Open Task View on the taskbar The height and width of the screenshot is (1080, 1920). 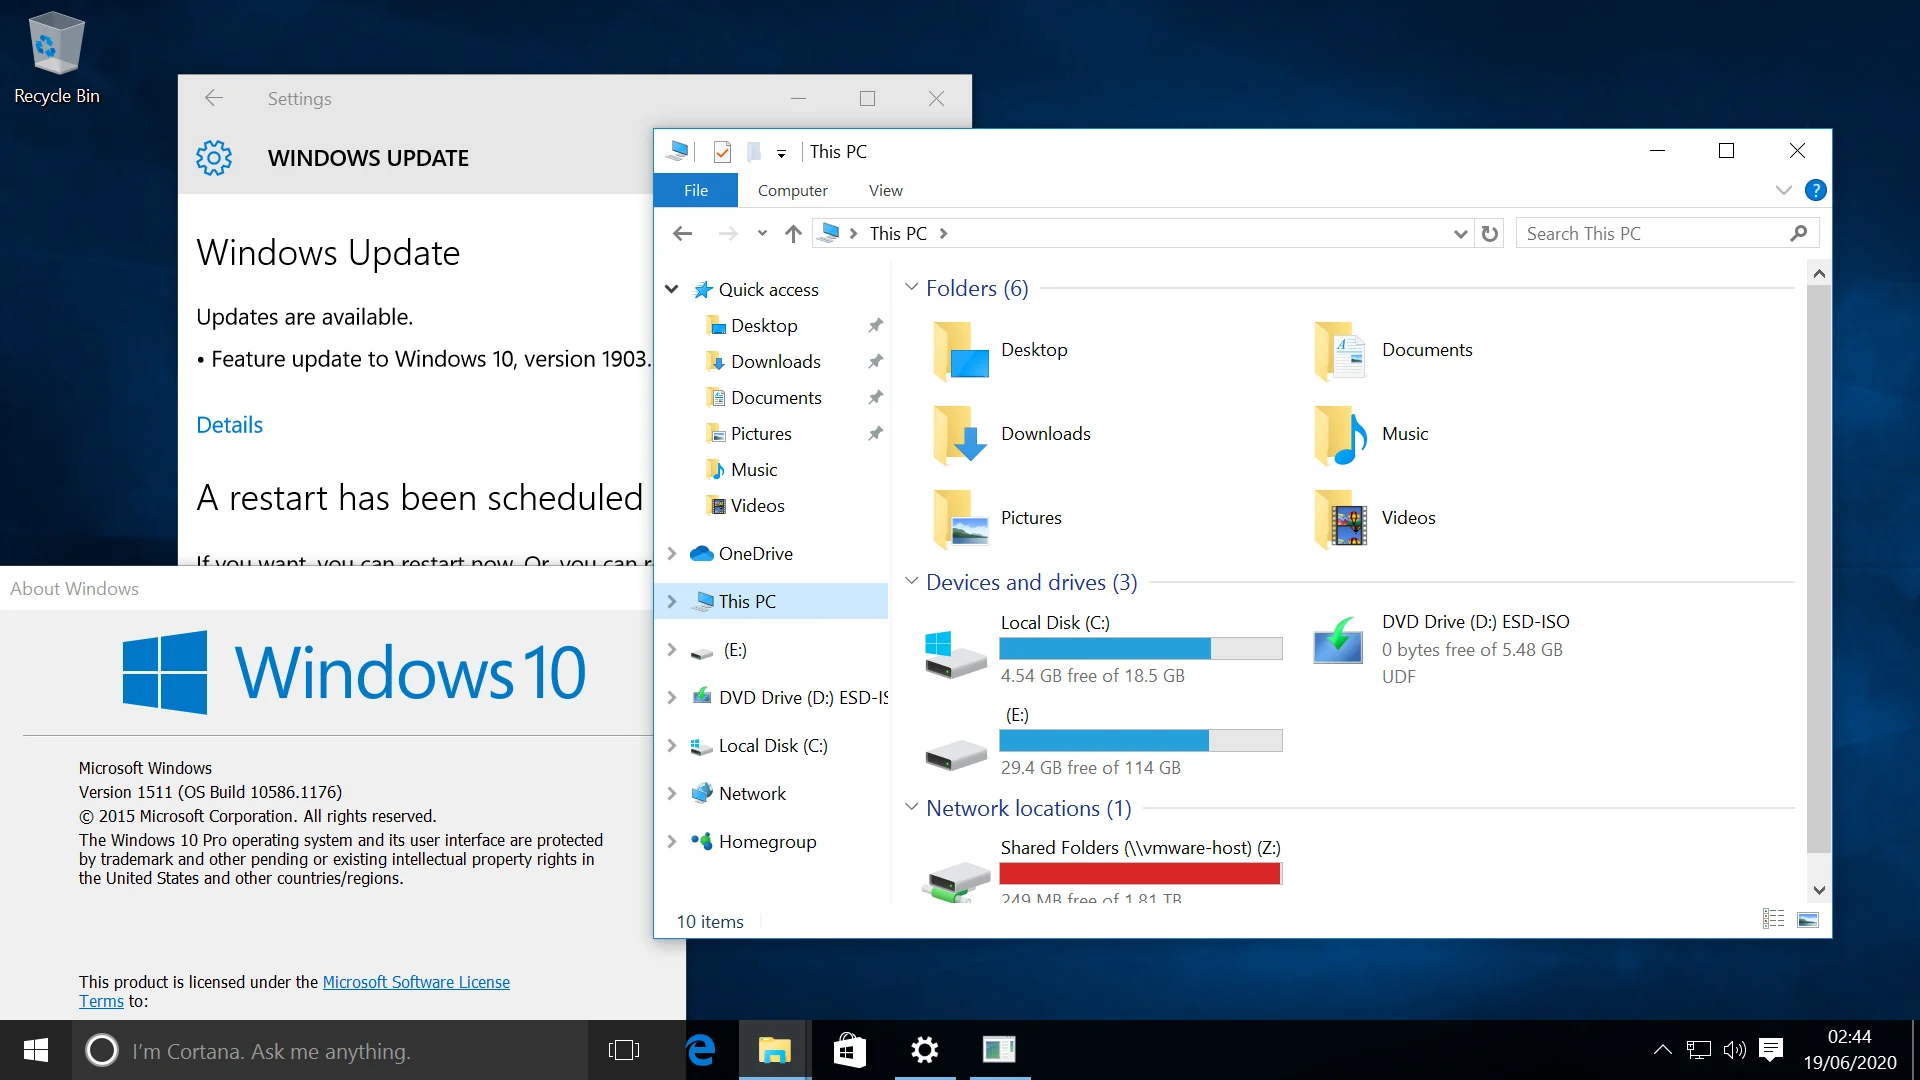point(624,1050)
